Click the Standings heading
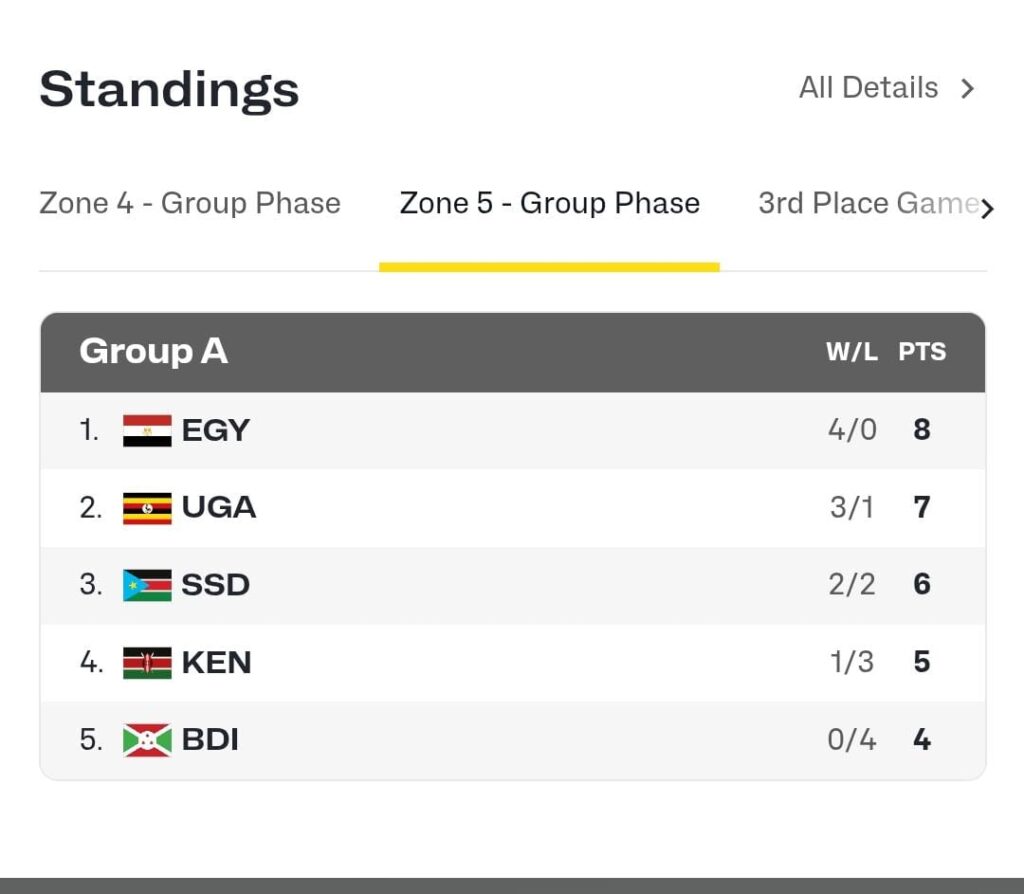The width and height of the screenshot is (1024, 894). 169,89
